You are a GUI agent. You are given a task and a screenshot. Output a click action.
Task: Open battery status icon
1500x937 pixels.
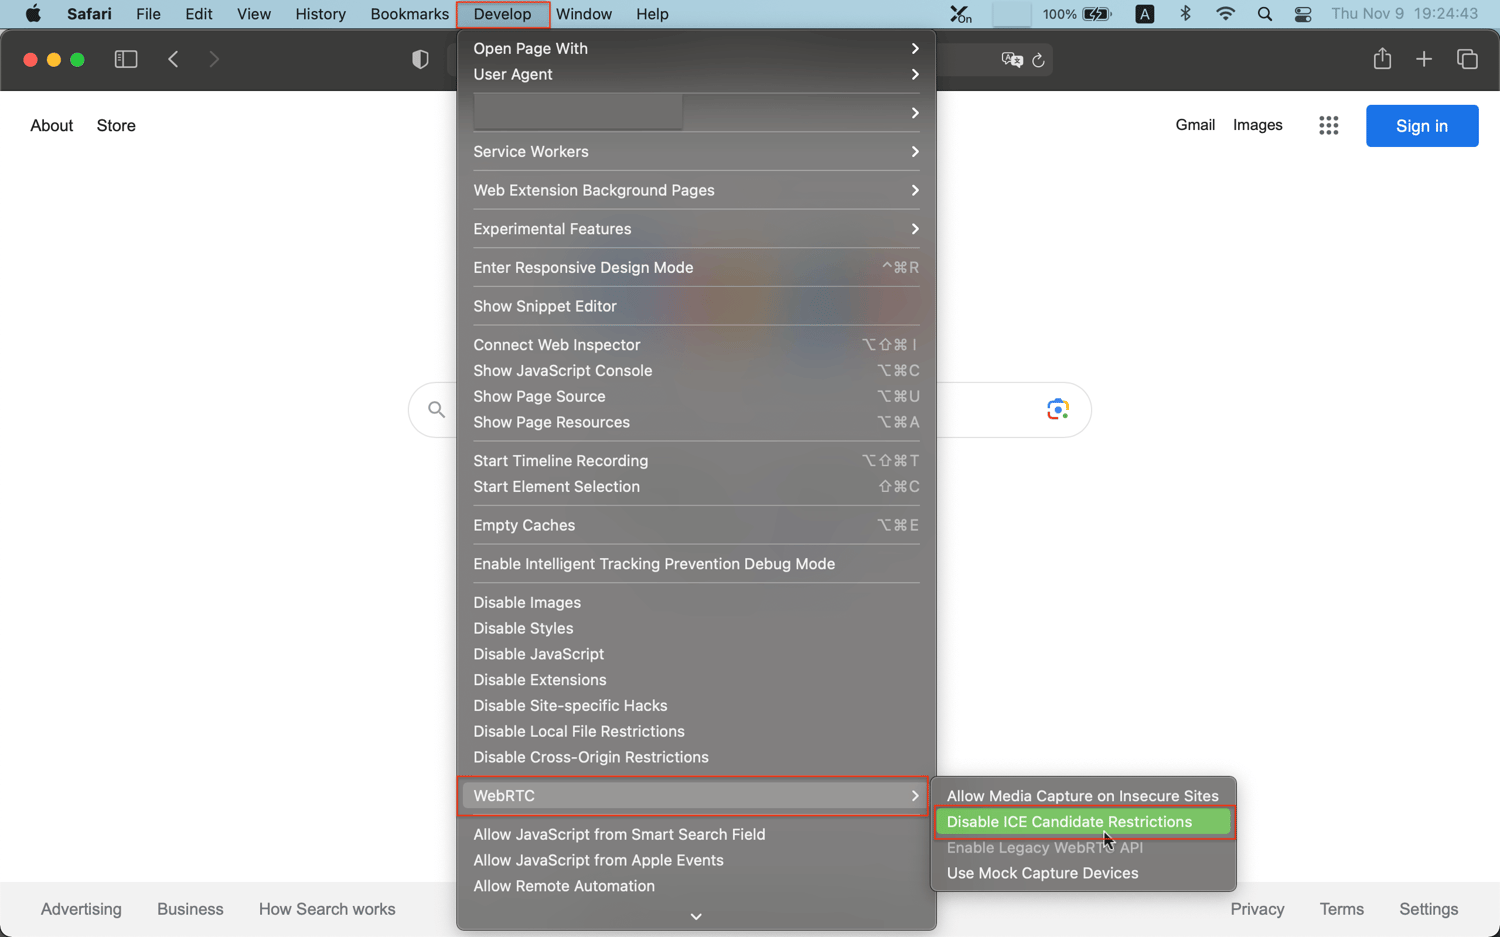tap(1098, 14)
